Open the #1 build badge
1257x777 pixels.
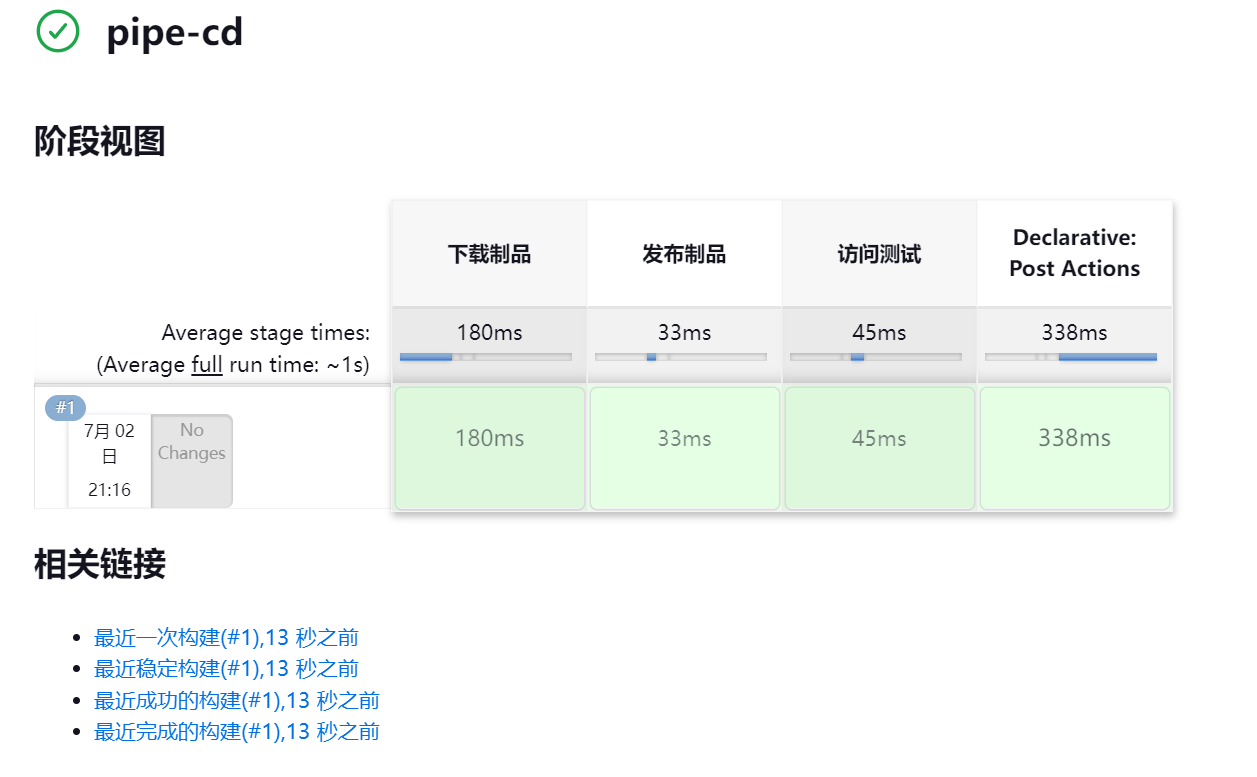pyautogui.click(x=66, y=408)
